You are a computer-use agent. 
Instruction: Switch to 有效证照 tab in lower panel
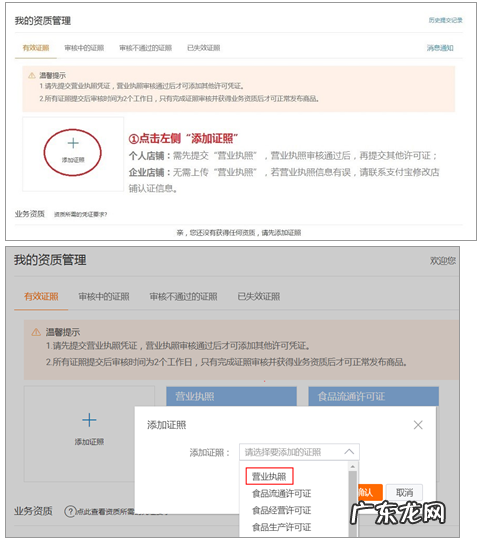41,296
